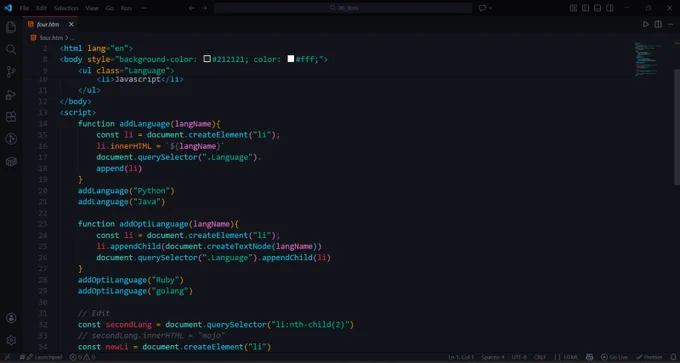This screenshot has width=680, height=363.
Task: Open the Copilot dropdown arrow in title bar
Action: click(x=490, y=8)
